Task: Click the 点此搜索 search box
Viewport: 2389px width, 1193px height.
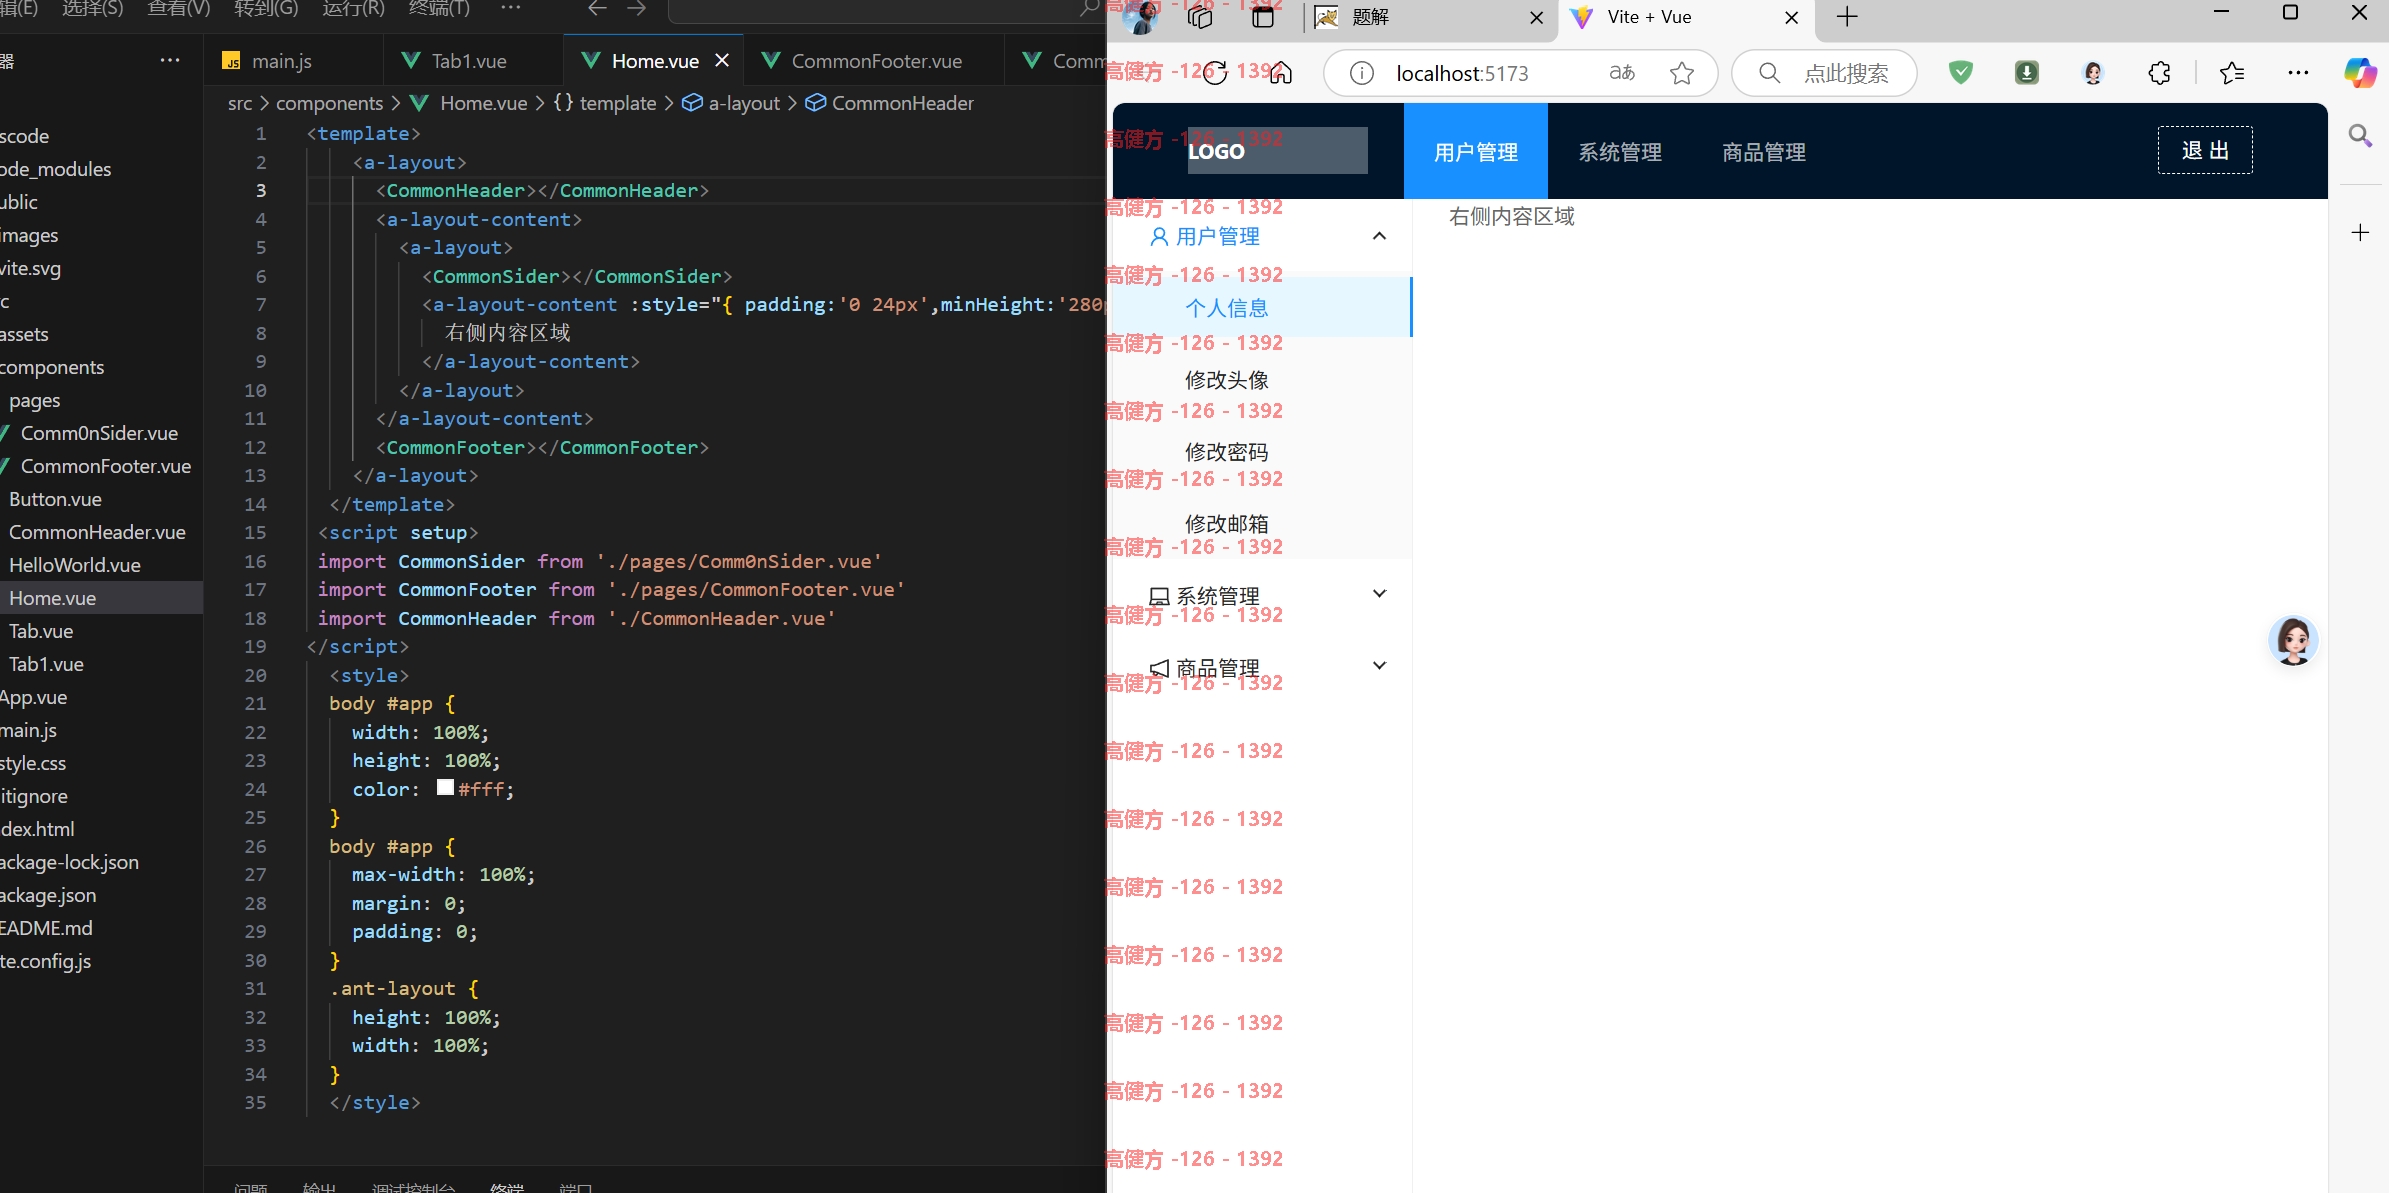Action: pos(1825,73)
